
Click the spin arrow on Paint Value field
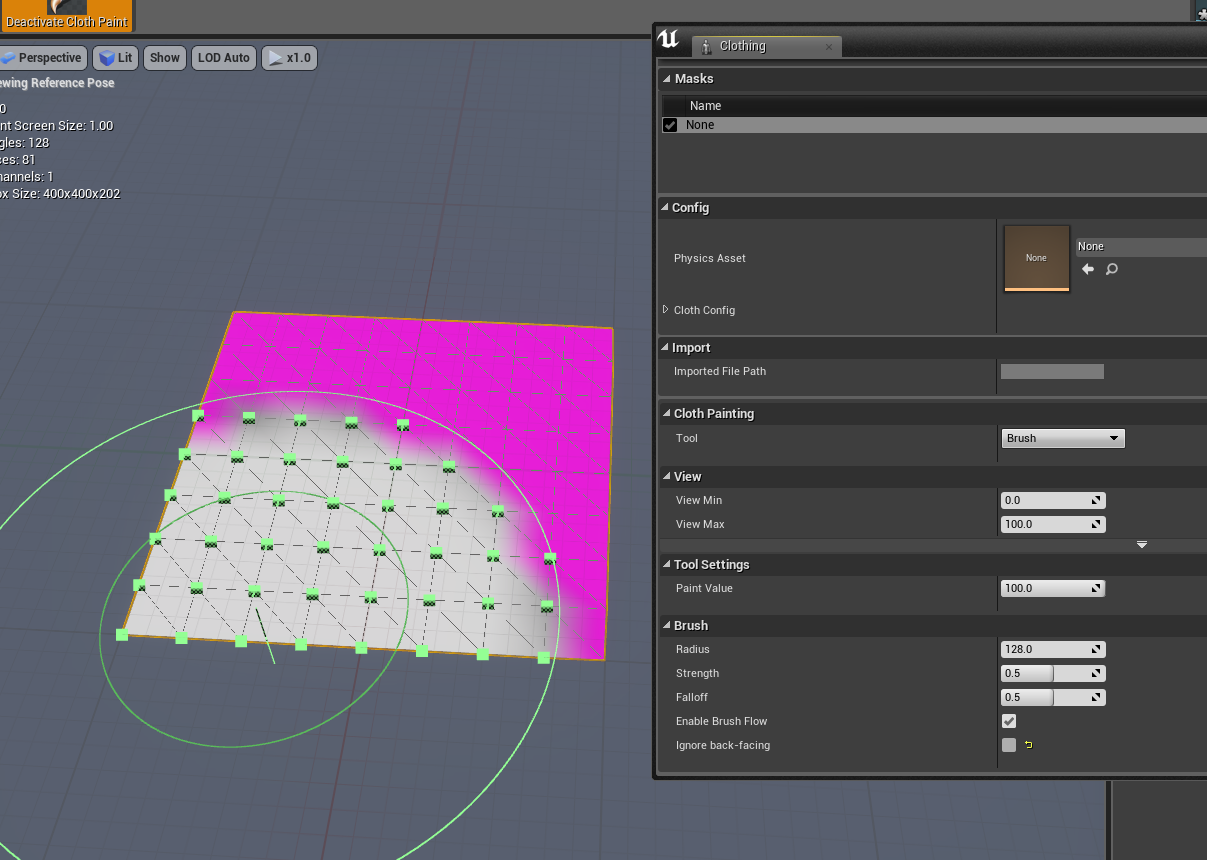1097,589
